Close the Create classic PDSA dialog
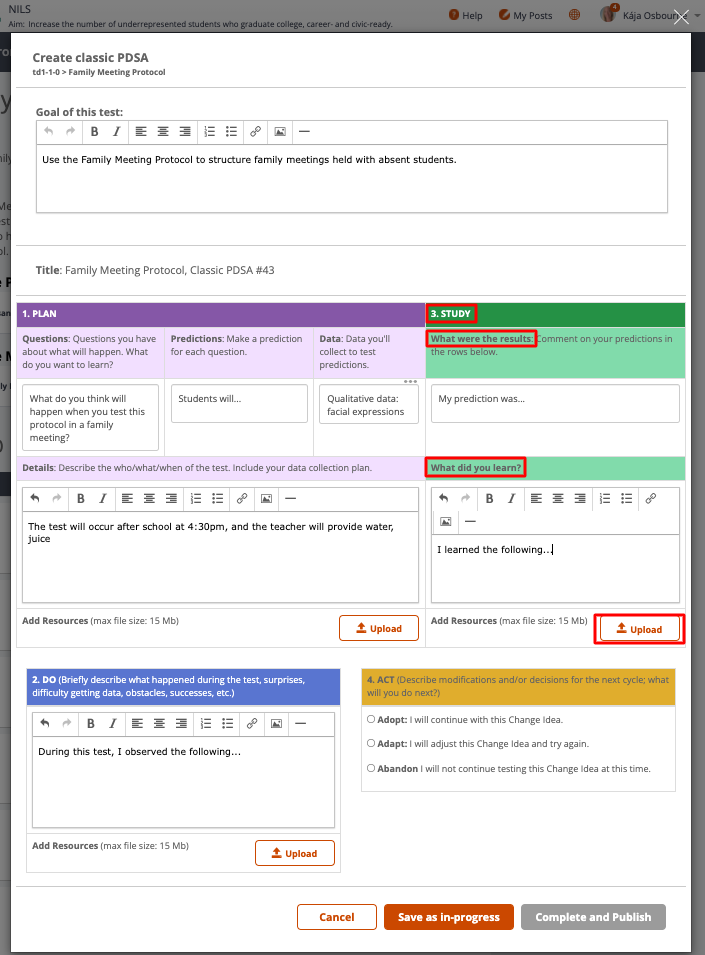This screenshot has height=955, width=705. click(x=681, y=17)
